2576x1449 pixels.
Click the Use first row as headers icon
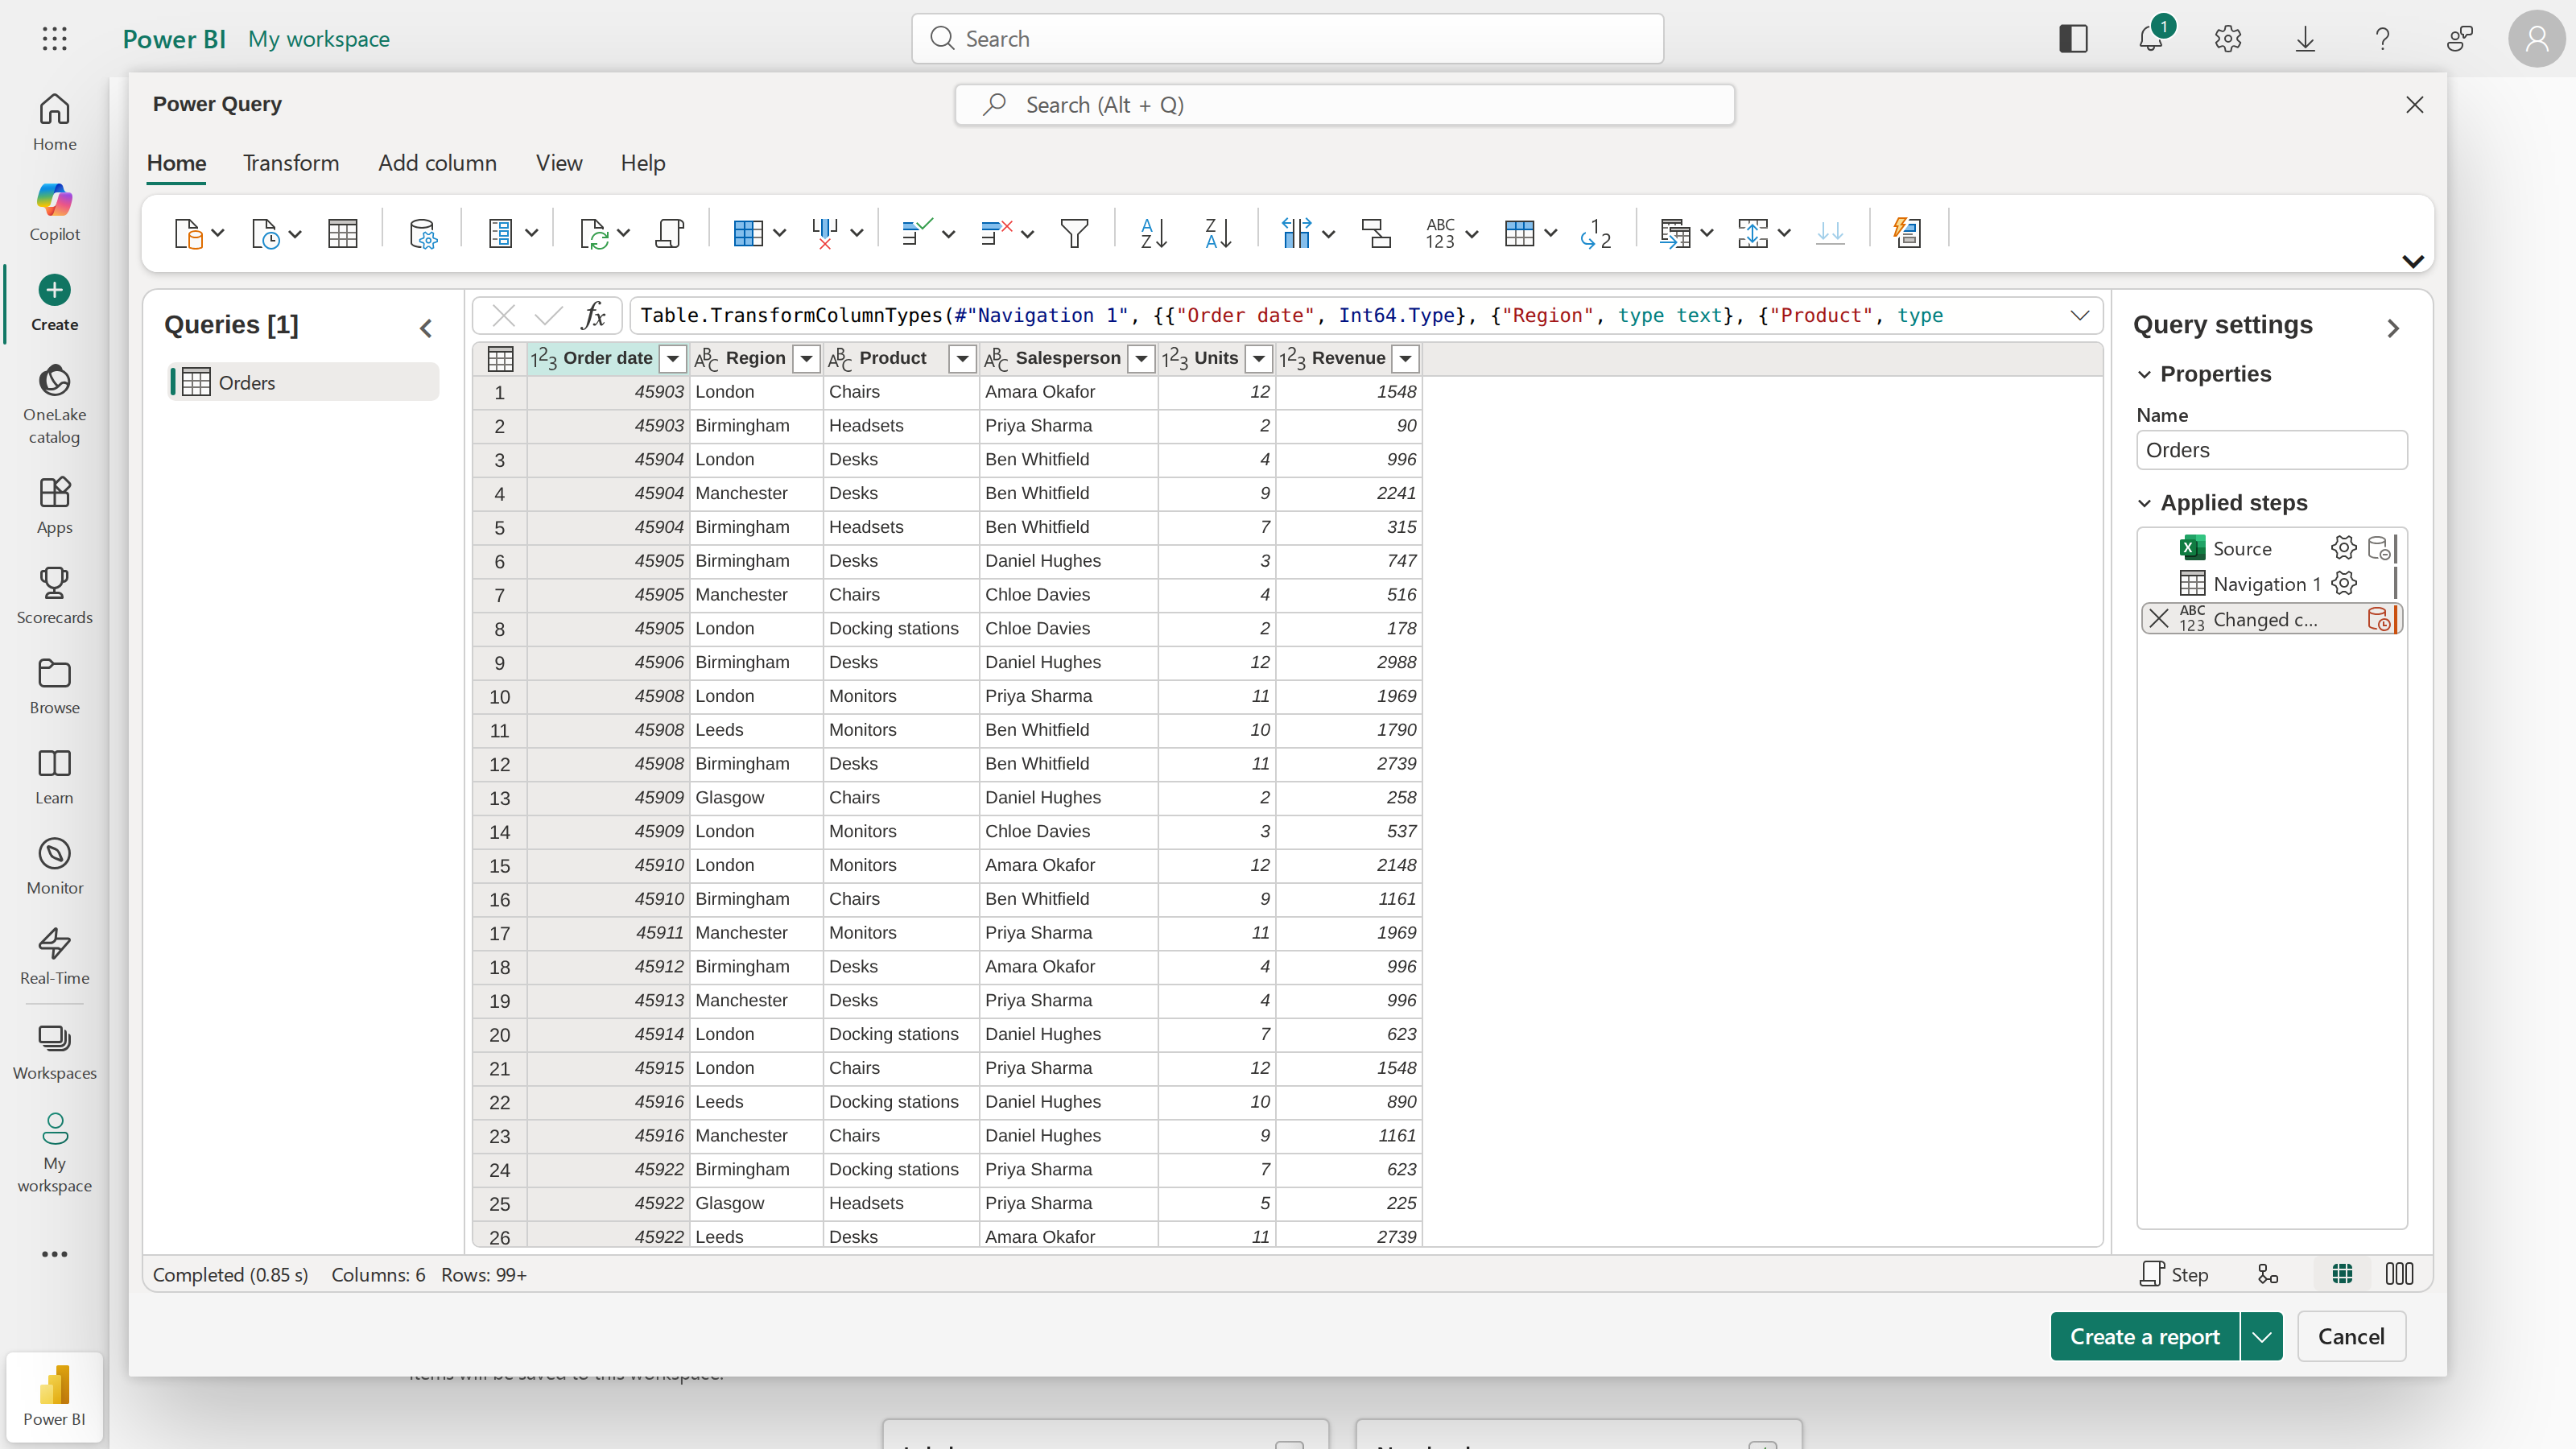pyautogui.click(x=1519, y=233)
